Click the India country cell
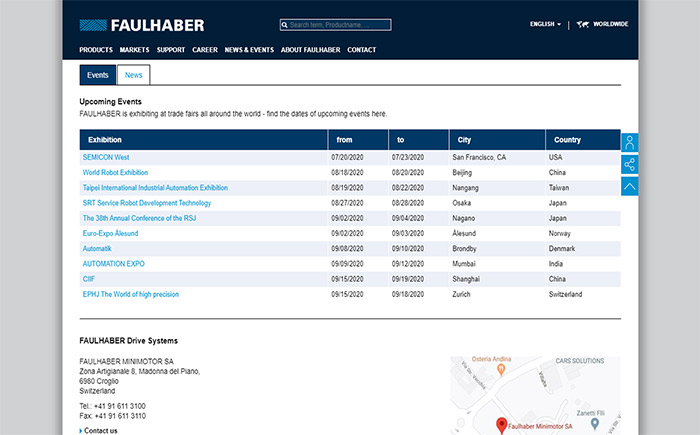This screenshot has height=435, width=700. pyautogui.click(x=556, y=264)
